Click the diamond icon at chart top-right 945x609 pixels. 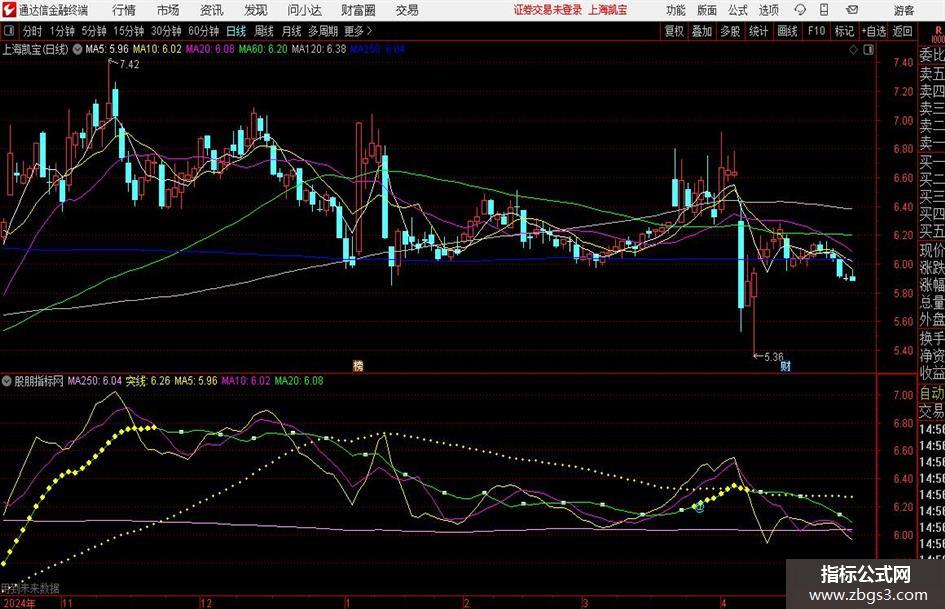[853, 50]
